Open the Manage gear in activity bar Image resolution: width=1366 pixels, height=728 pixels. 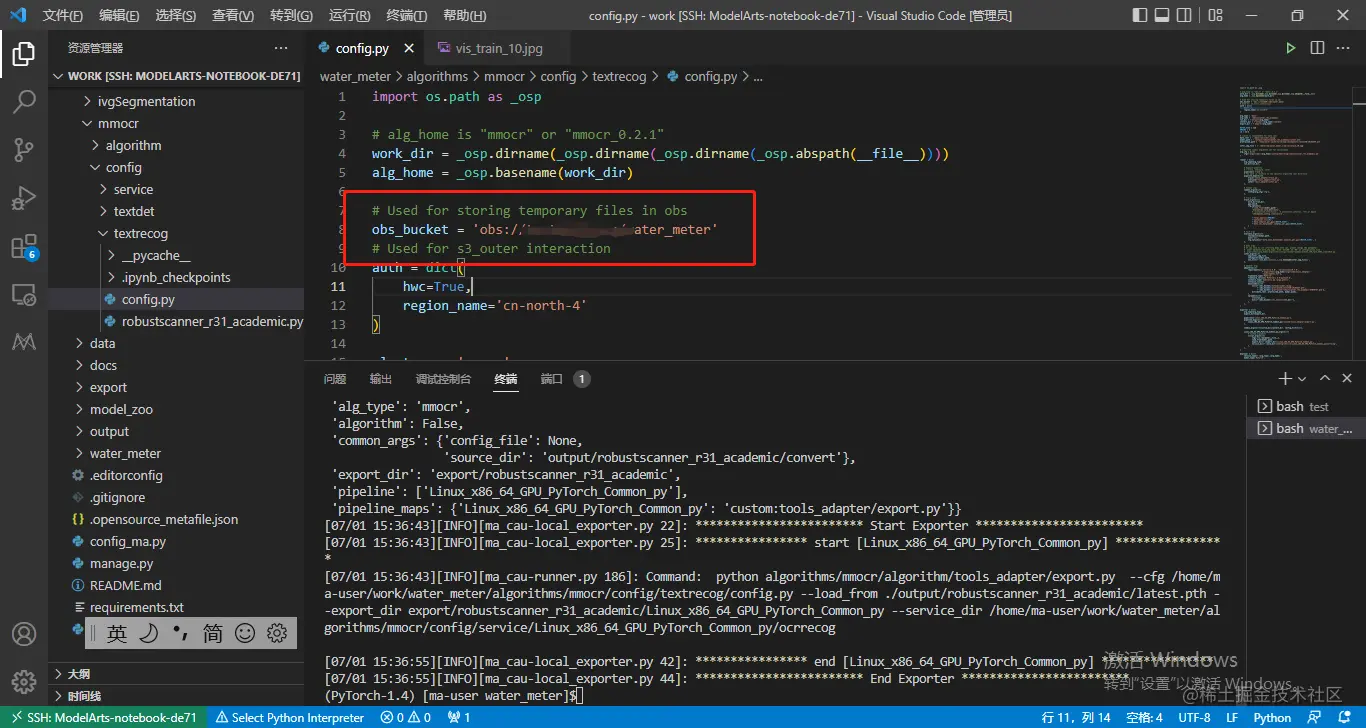pos(24,682)
